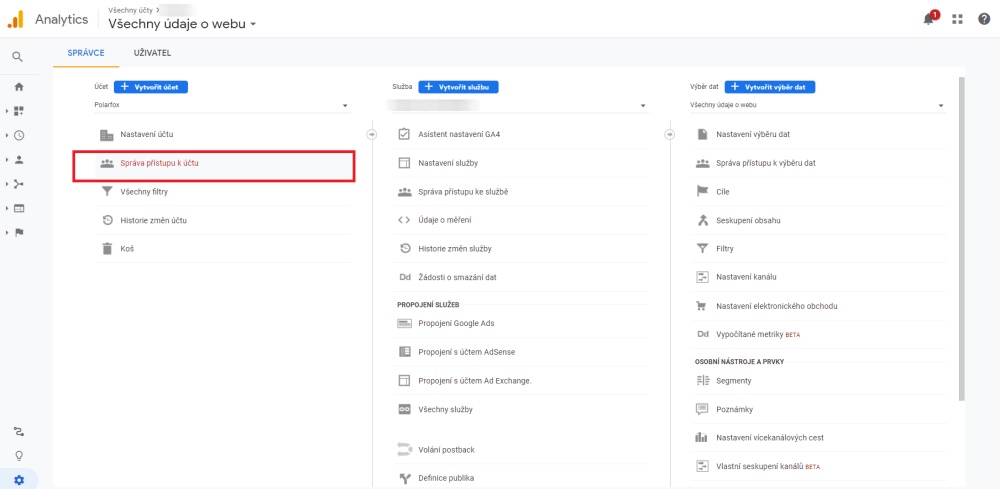
Task: Open the search icon in left sidebar
Action: coord(18,57)
